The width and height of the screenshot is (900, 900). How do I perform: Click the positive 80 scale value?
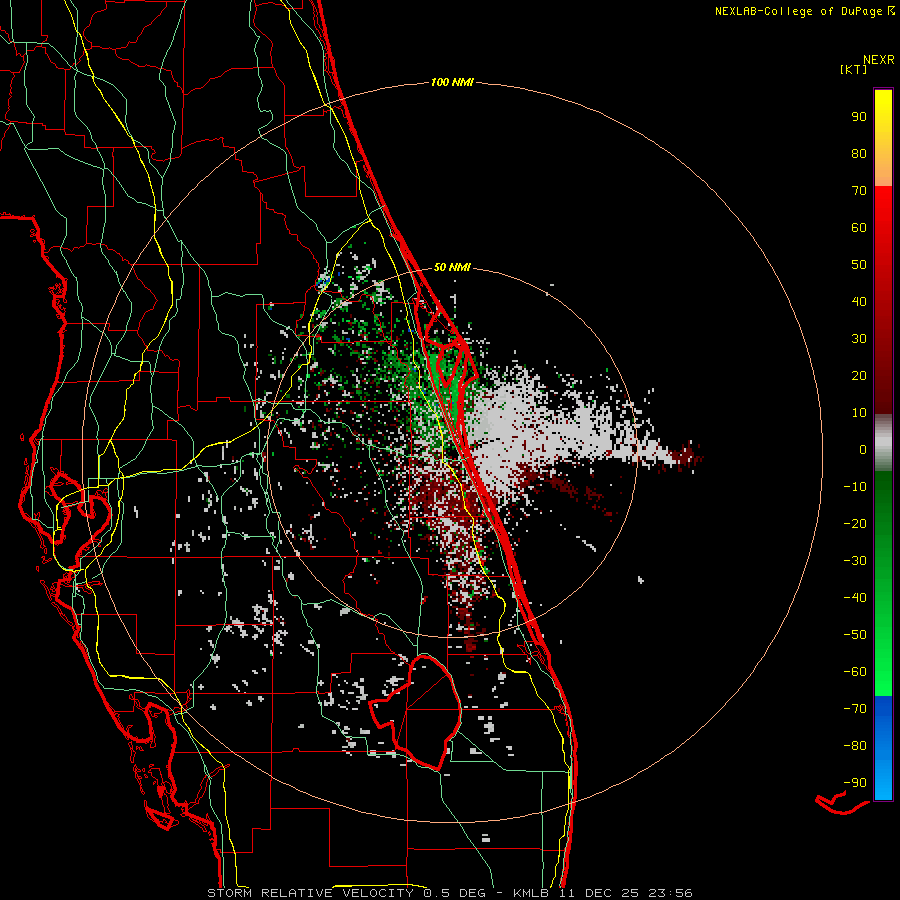click(859, 153)
